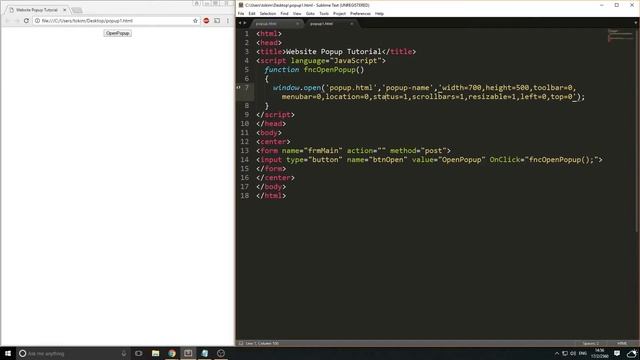Go back in Chrome history
Screen dimensions: 640x360
click(7, 20)
